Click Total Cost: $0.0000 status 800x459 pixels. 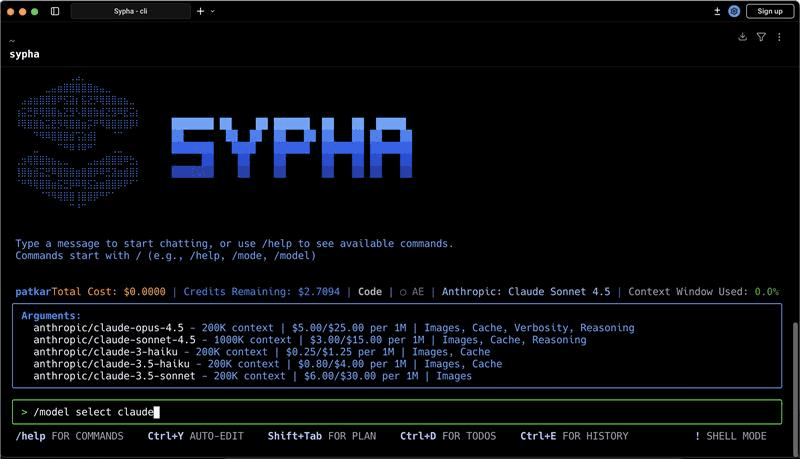tap(108, 292)
